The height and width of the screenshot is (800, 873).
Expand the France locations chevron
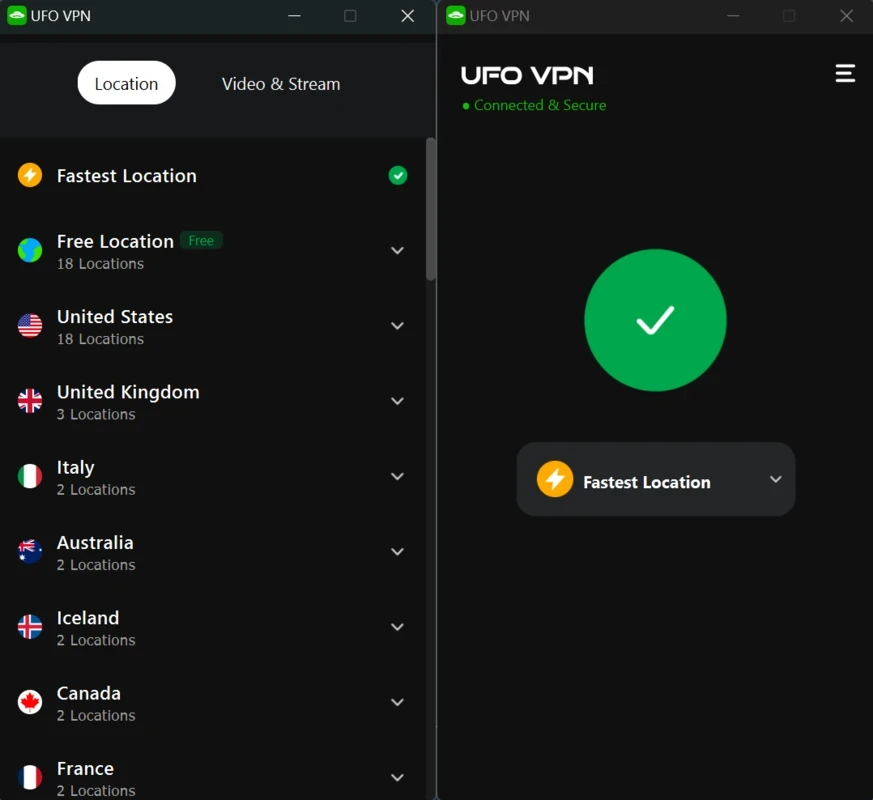[x=397, y=777]
